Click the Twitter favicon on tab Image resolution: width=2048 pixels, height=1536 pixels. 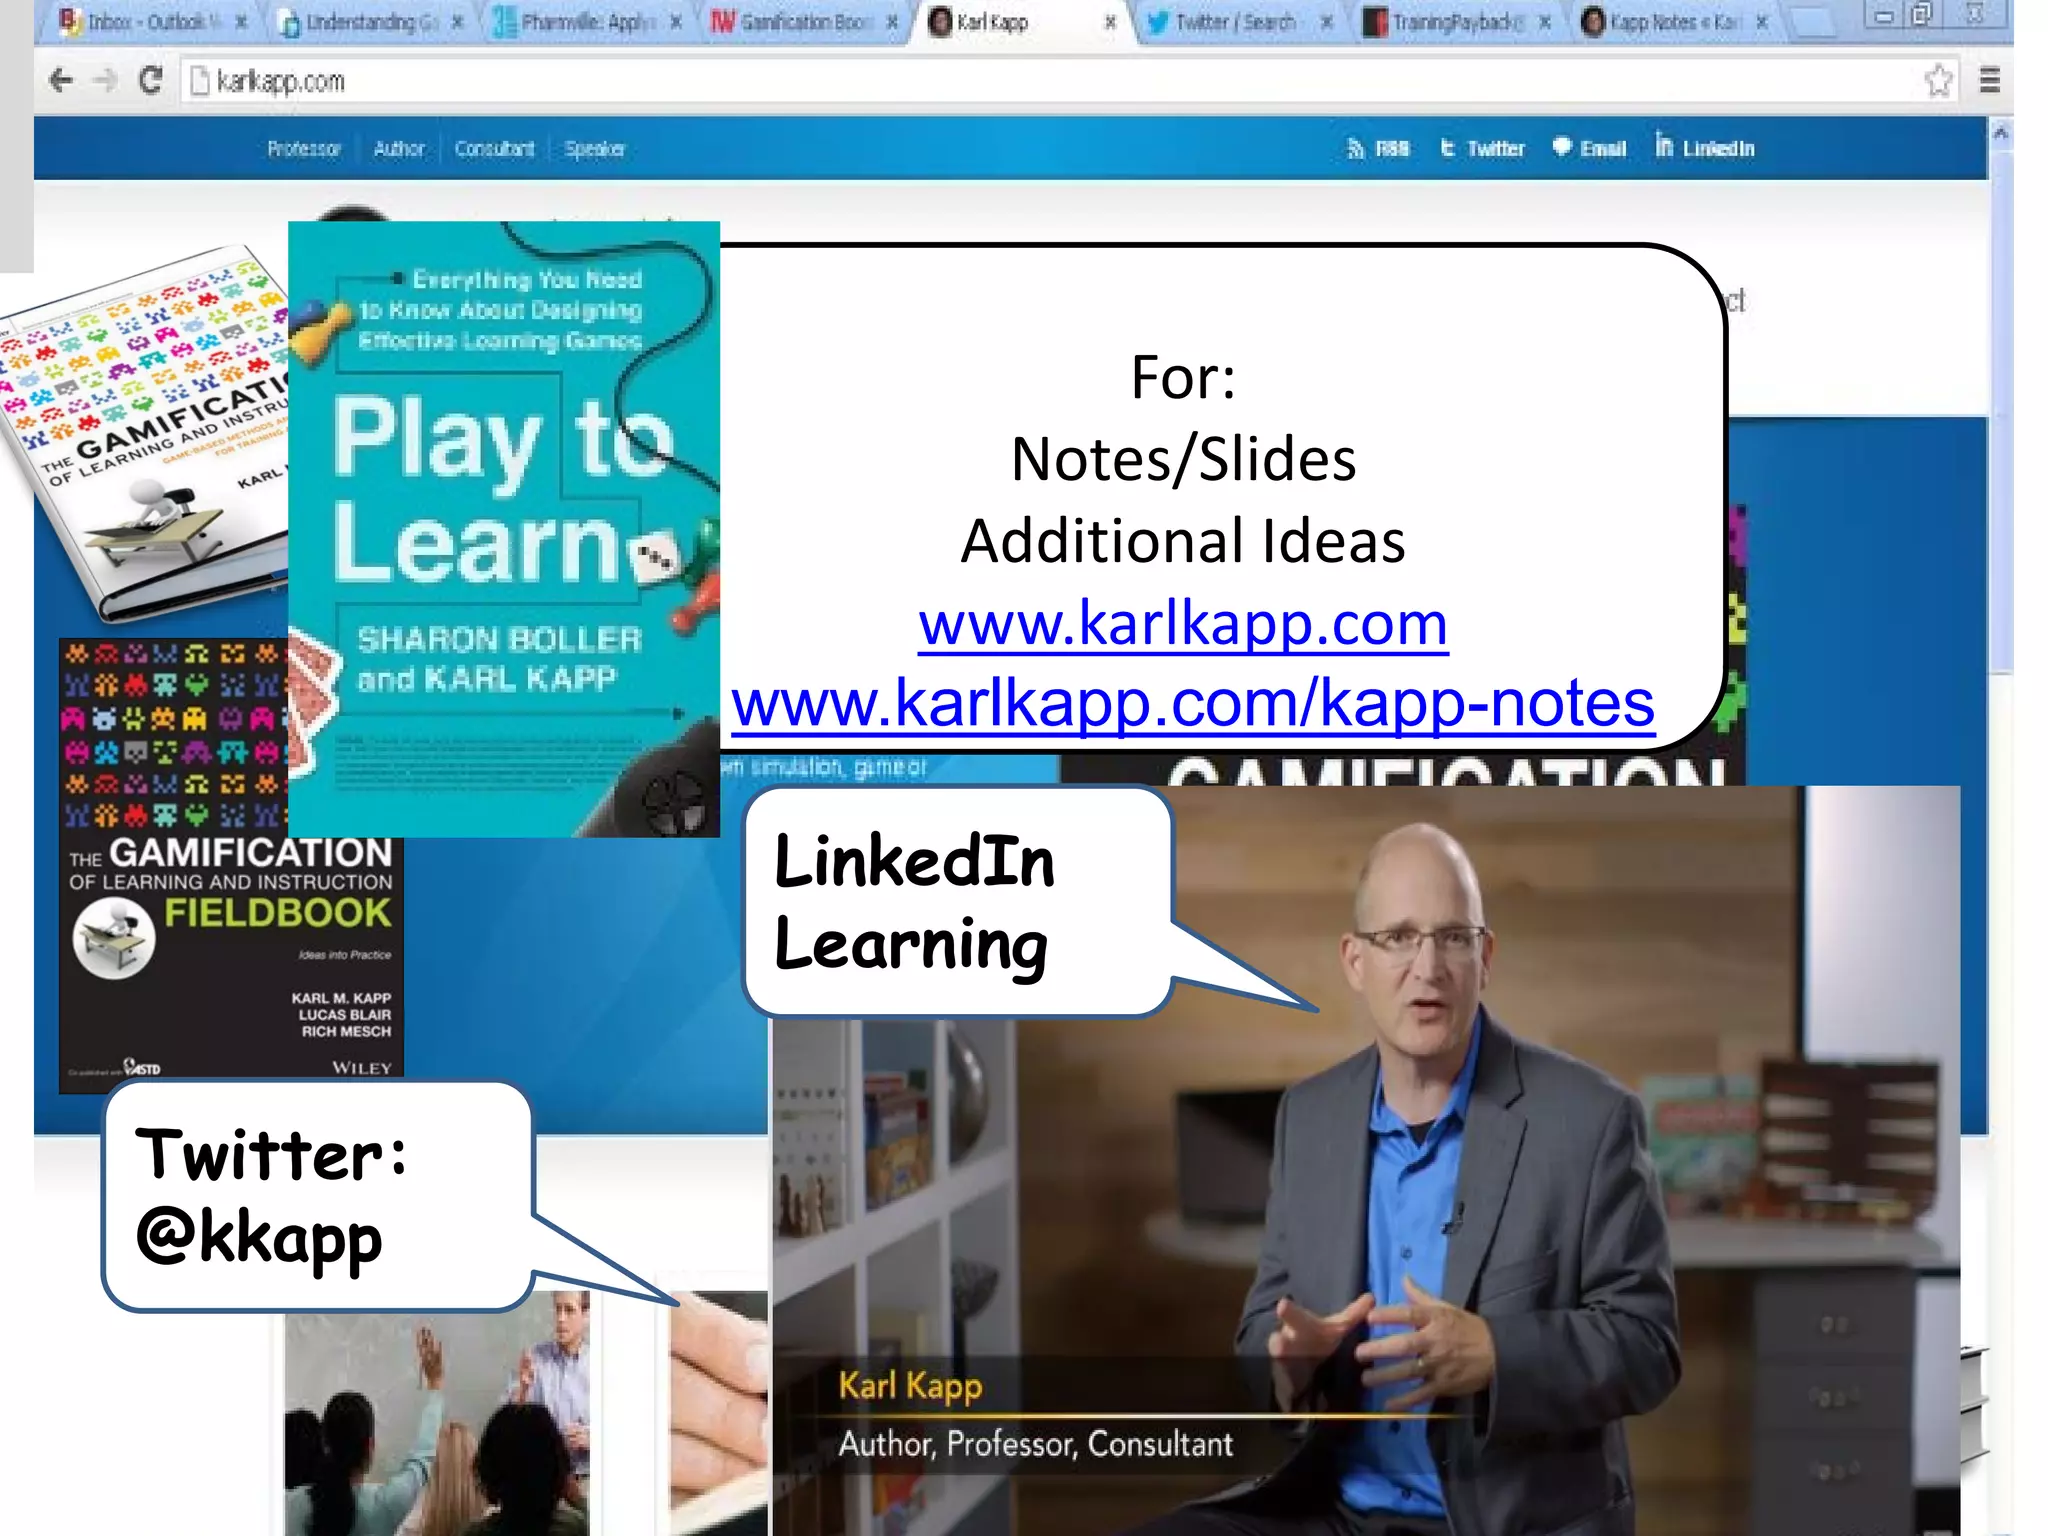tap(1157, 22)
